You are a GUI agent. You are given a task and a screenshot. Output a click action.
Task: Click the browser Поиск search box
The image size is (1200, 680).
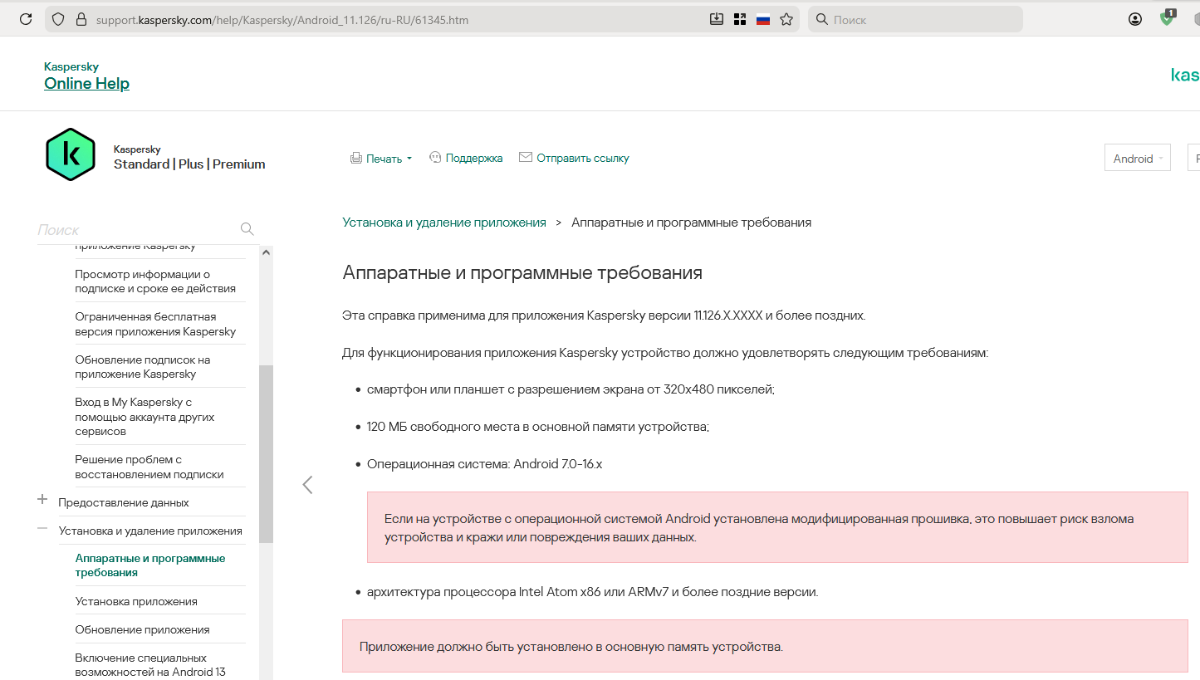[x=915, y=19]
